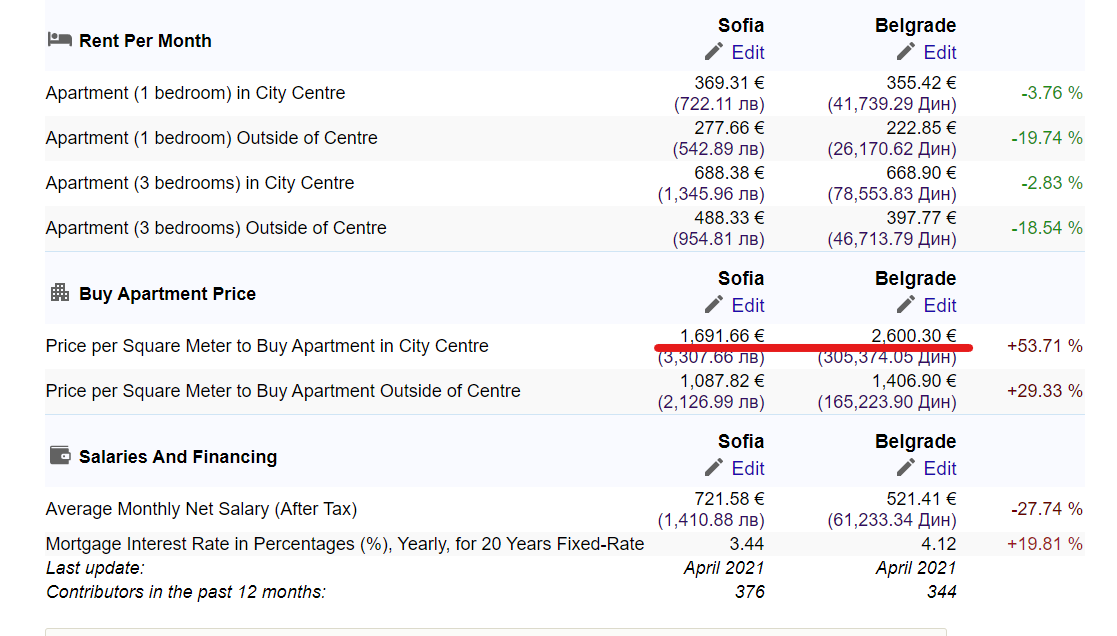Select Belgrade price 1,406.90 €
This screenshot has width=1117, height=636.
point(914,381)
